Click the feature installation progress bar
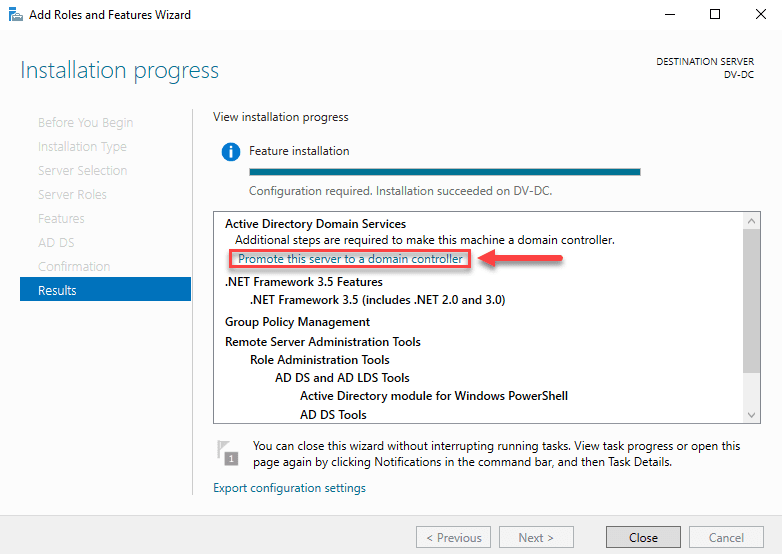The image size is (782, 554). 444,172
